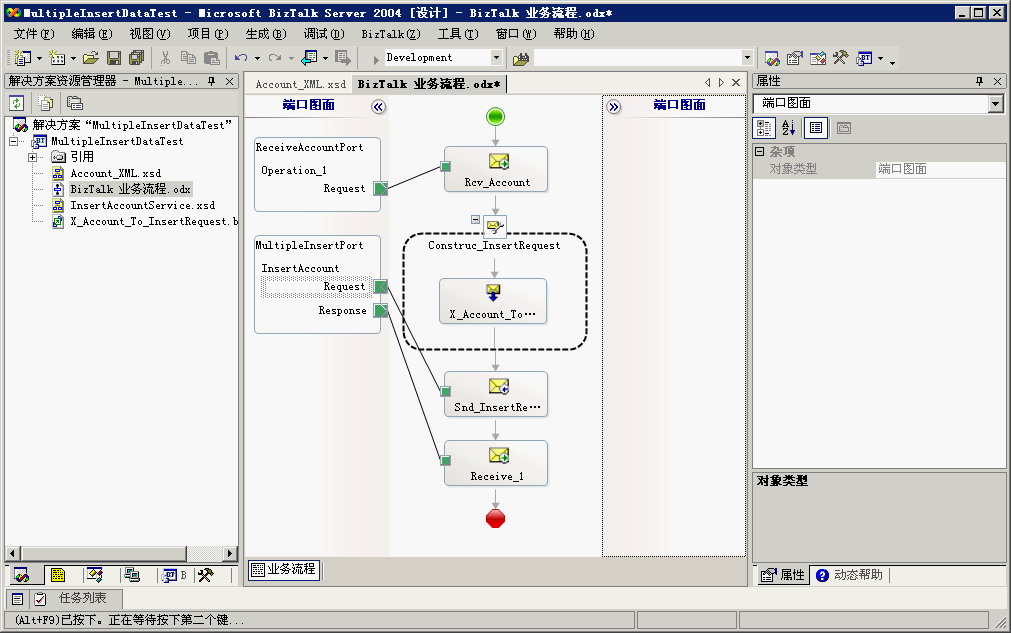Click the 端口图面 property value field
This screenshot has width=1011, height=633.
click(939, 169)
